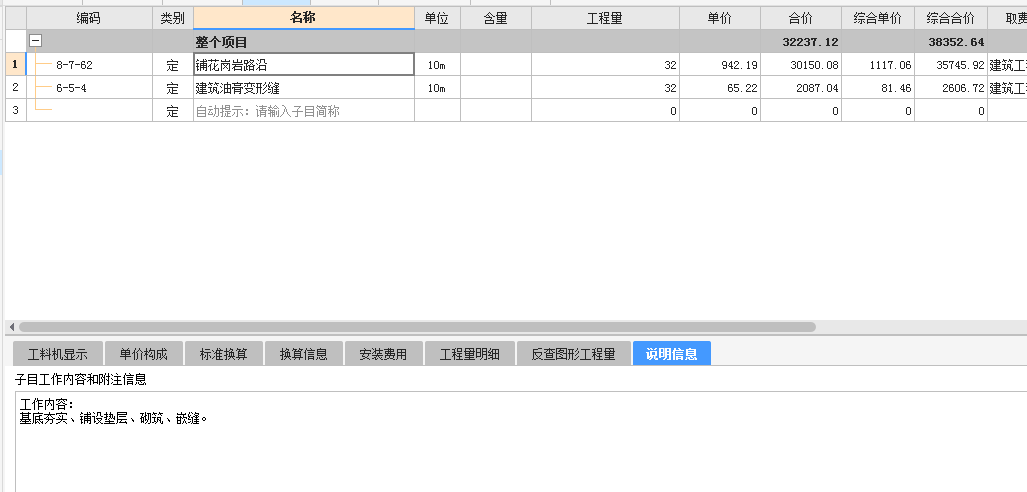Go to the 安装费用 tab
The width and height of the screenshot is (1027, 492).
[384, 354]
